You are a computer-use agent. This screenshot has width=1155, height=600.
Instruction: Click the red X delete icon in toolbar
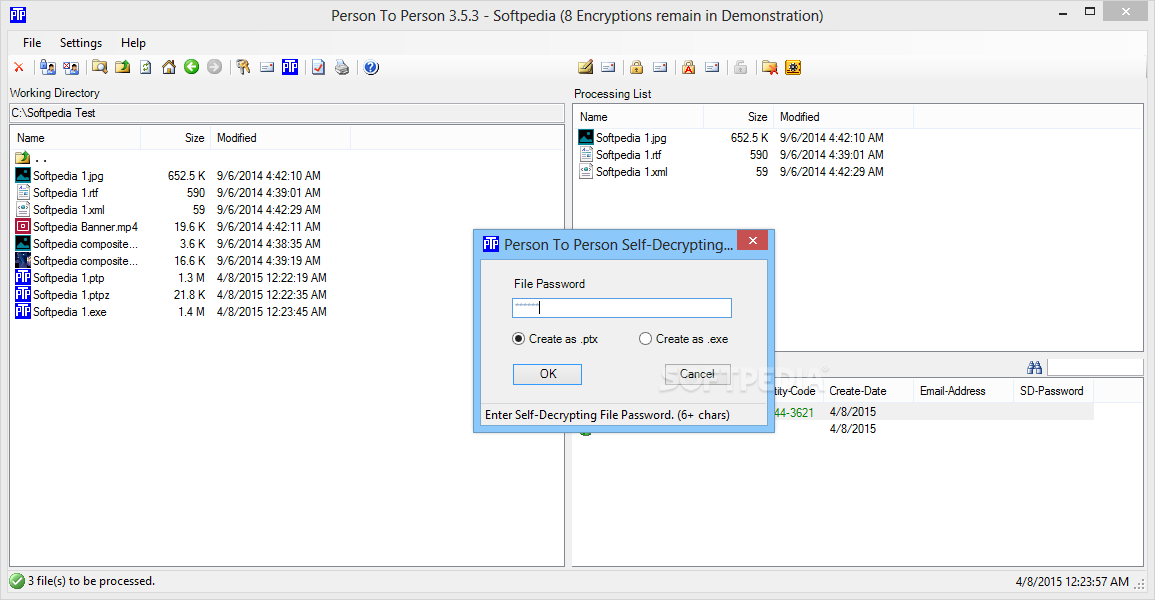[19, 68]
